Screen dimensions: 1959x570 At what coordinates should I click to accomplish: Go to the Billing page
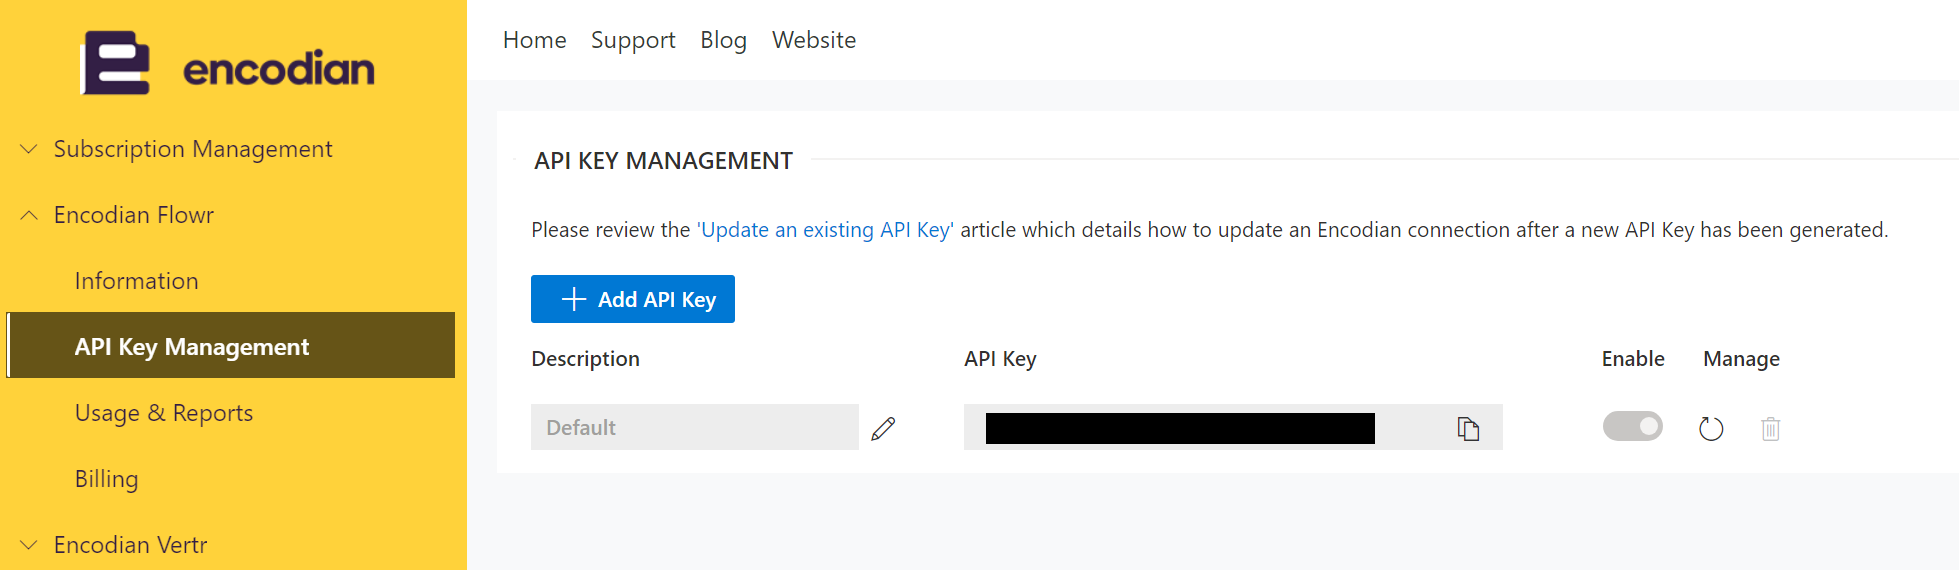[106, 479]
